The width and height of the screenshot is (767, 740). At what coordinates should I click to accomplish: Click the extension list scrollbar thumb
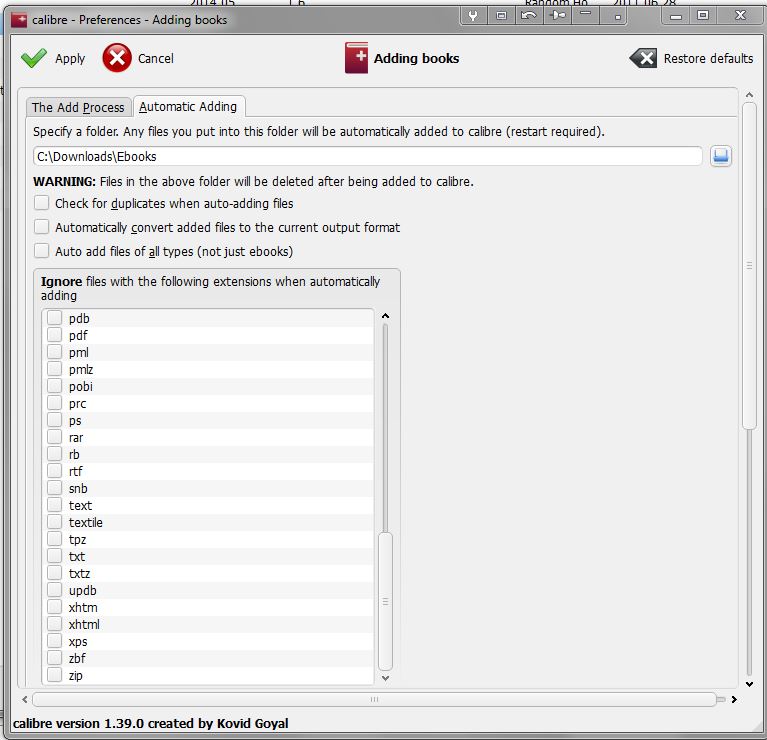click(385, 602)
